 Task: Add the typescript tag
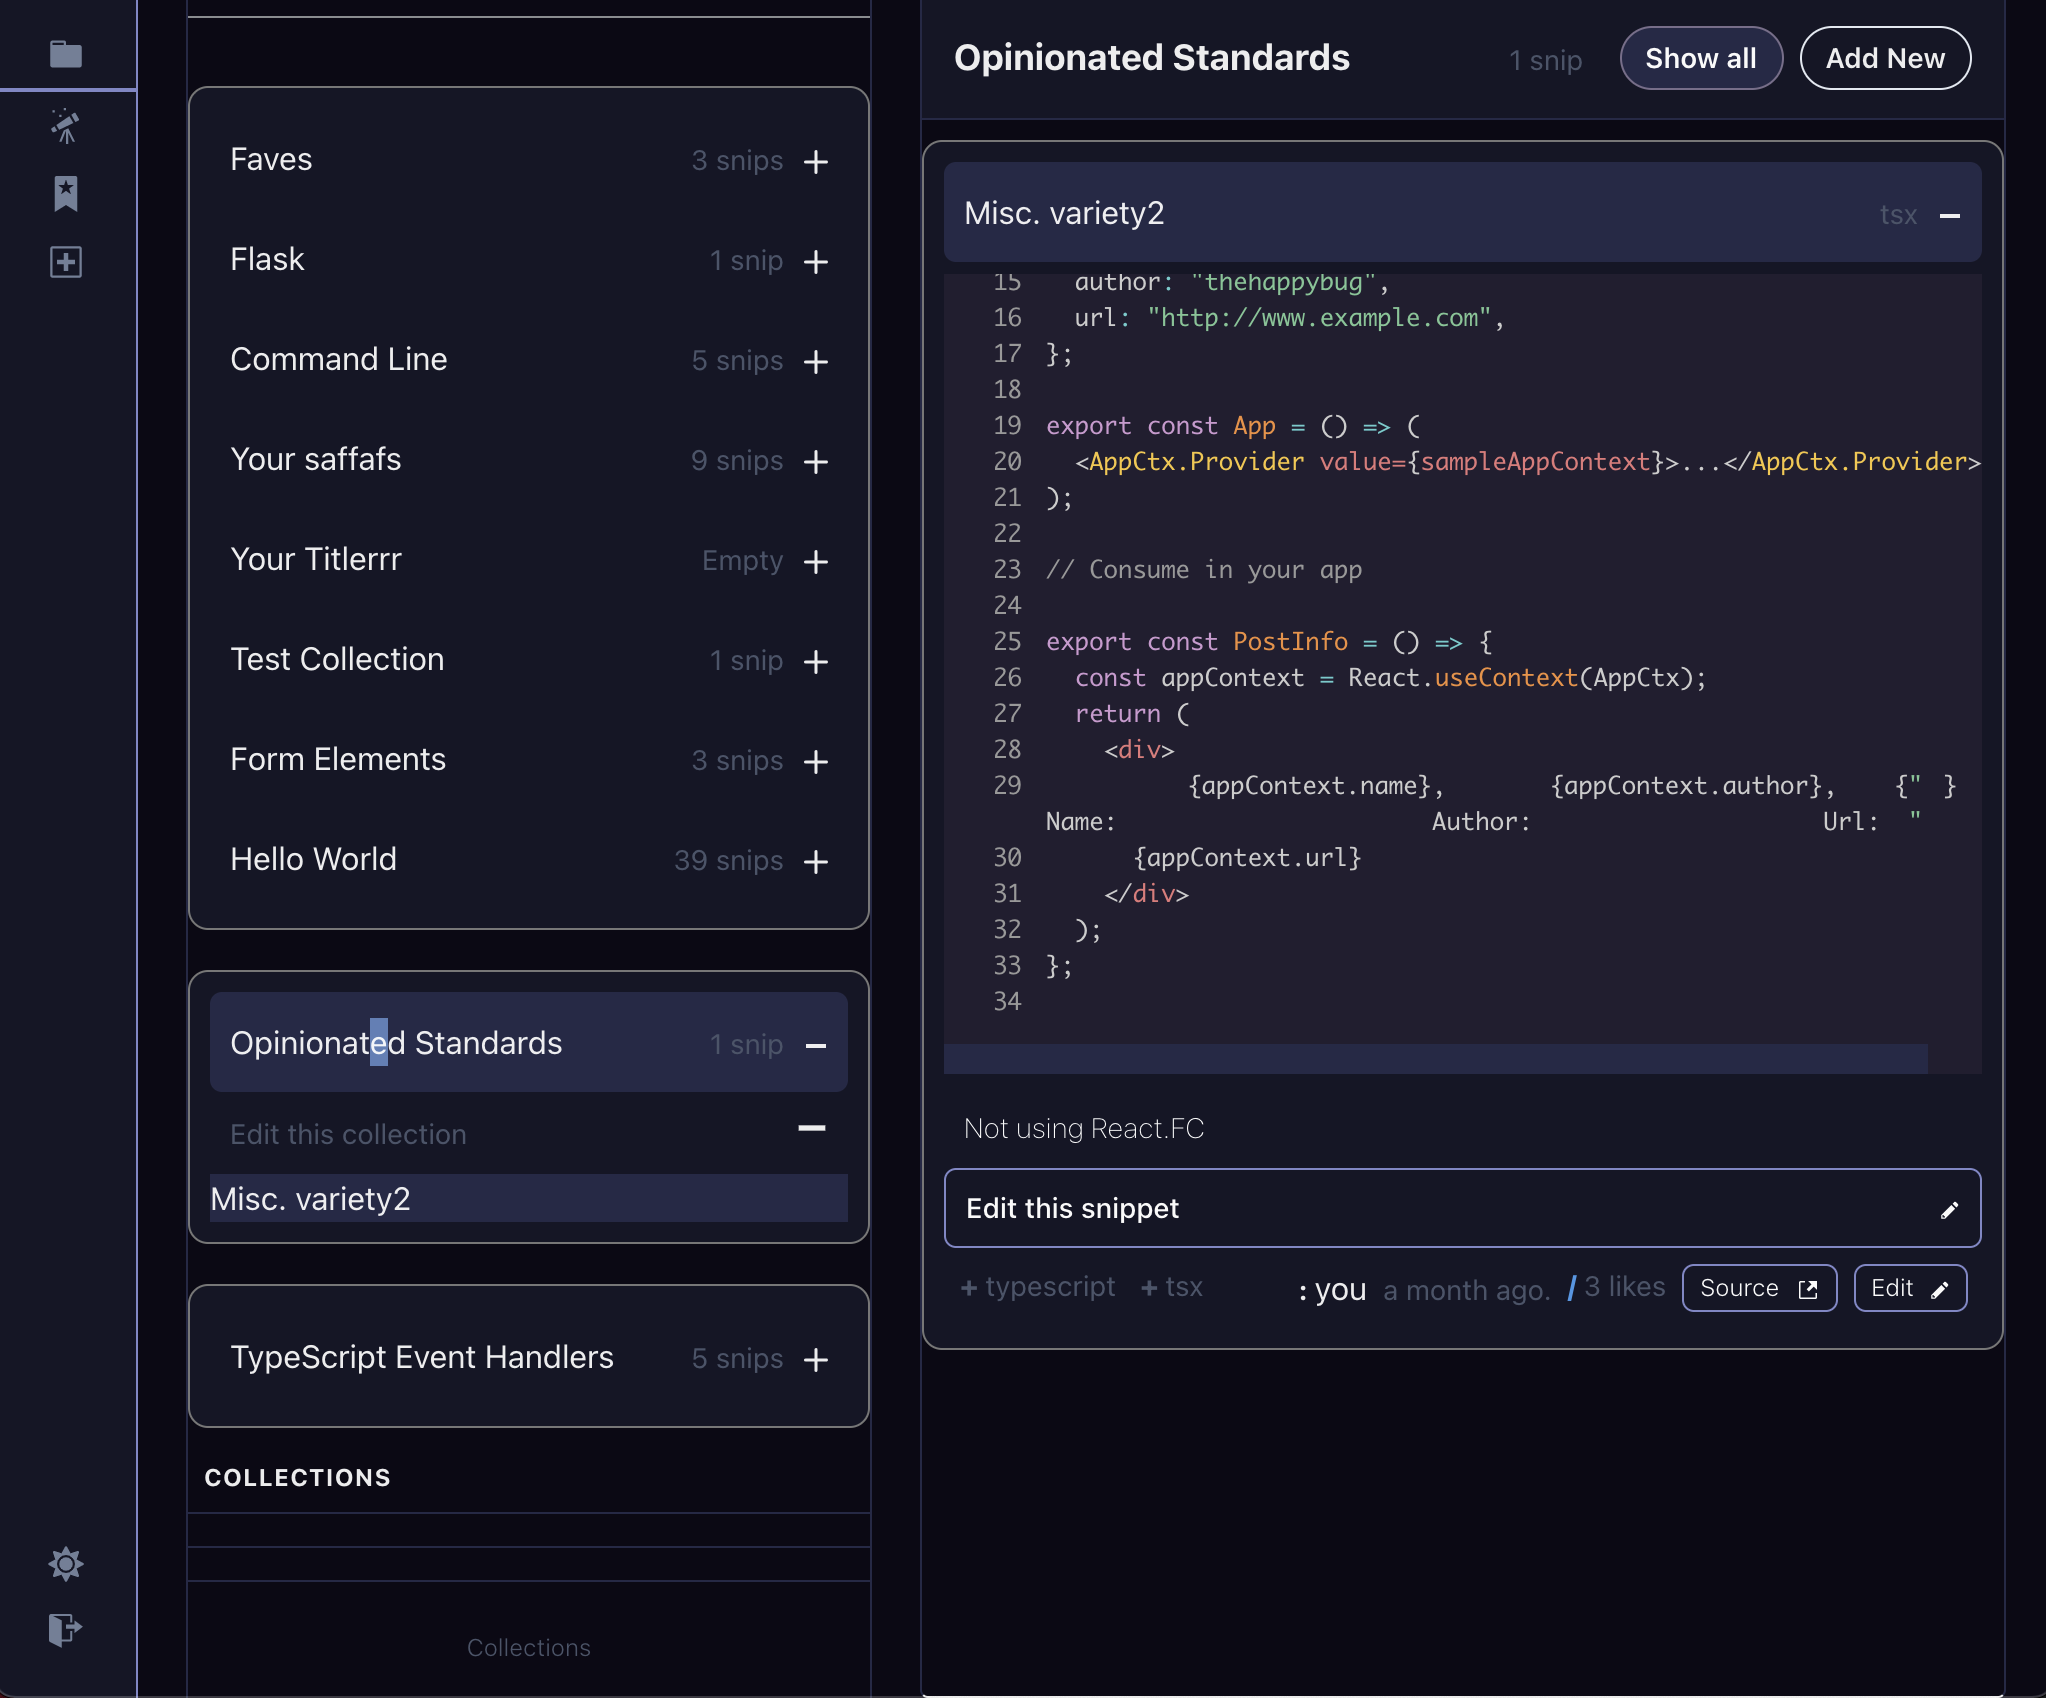1037,1287
